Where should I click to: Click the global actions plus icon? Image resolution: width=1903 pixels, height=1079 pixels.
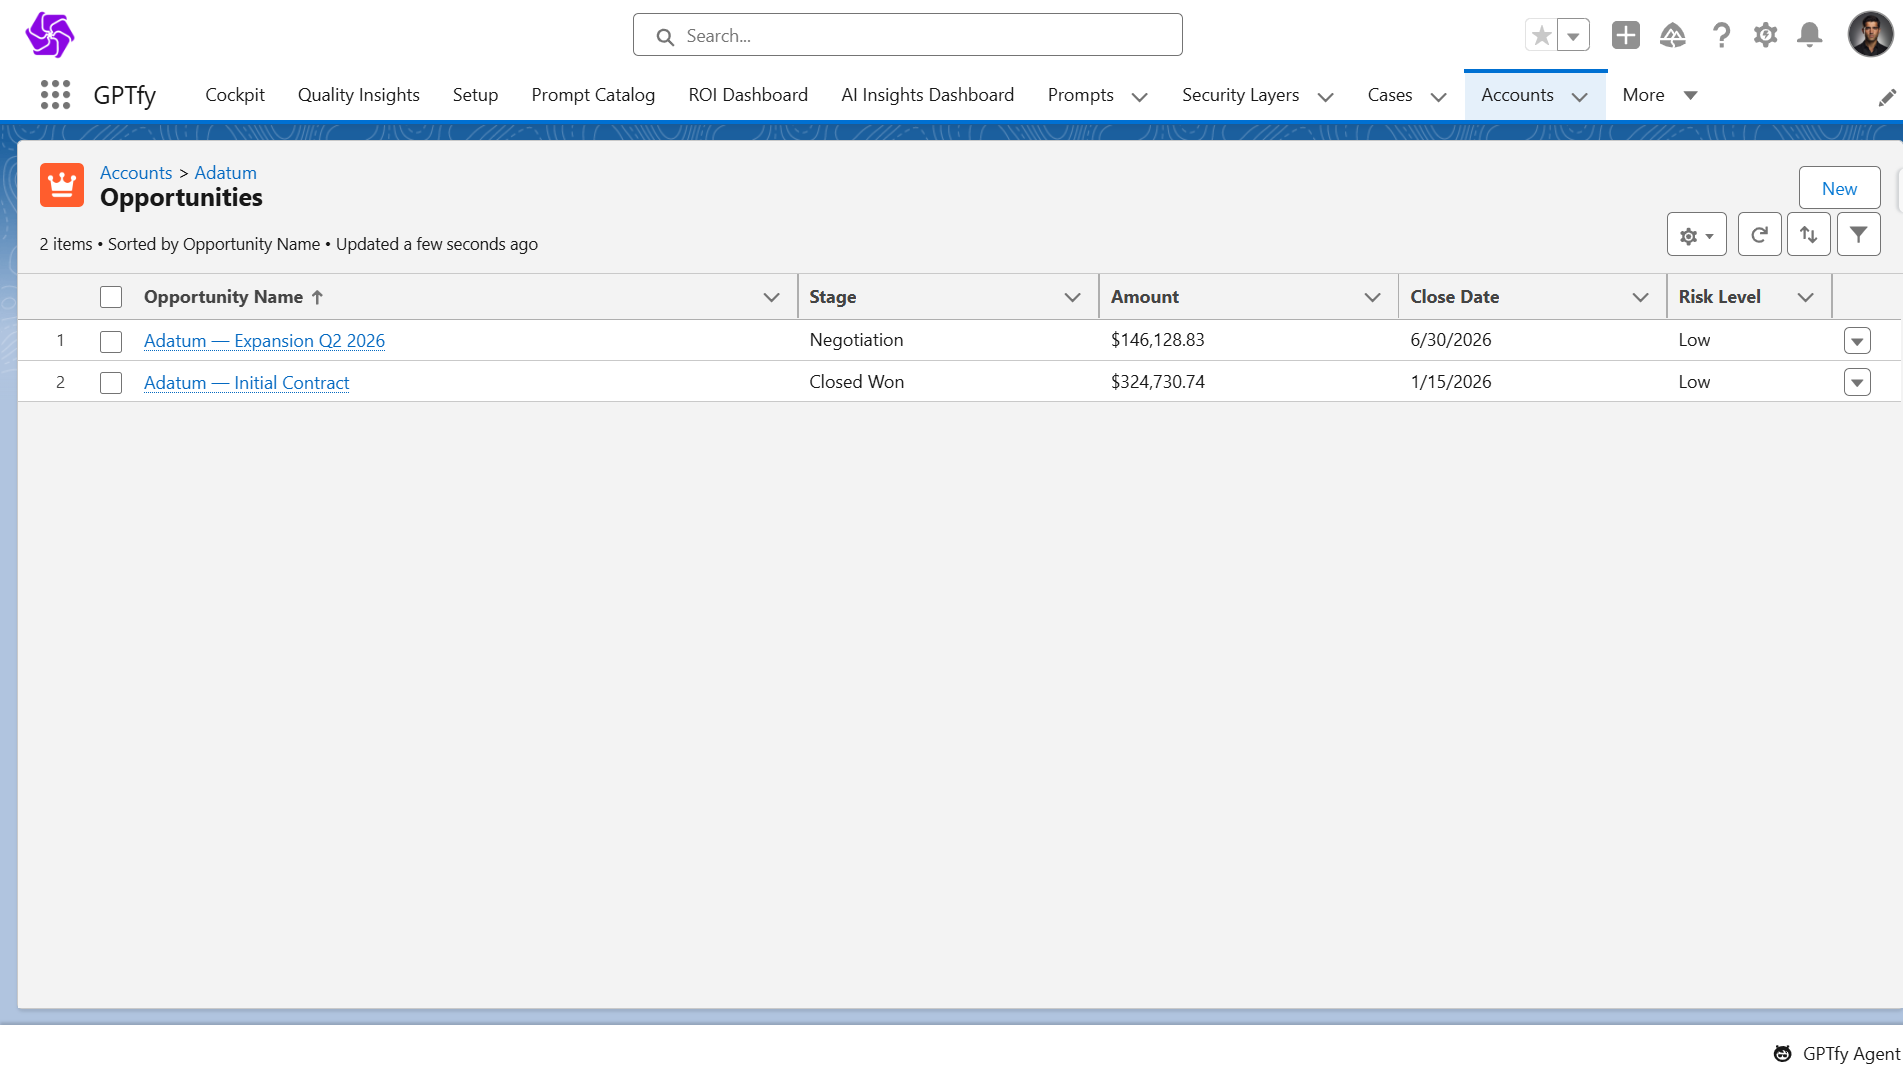click(x=1625, y=35)
